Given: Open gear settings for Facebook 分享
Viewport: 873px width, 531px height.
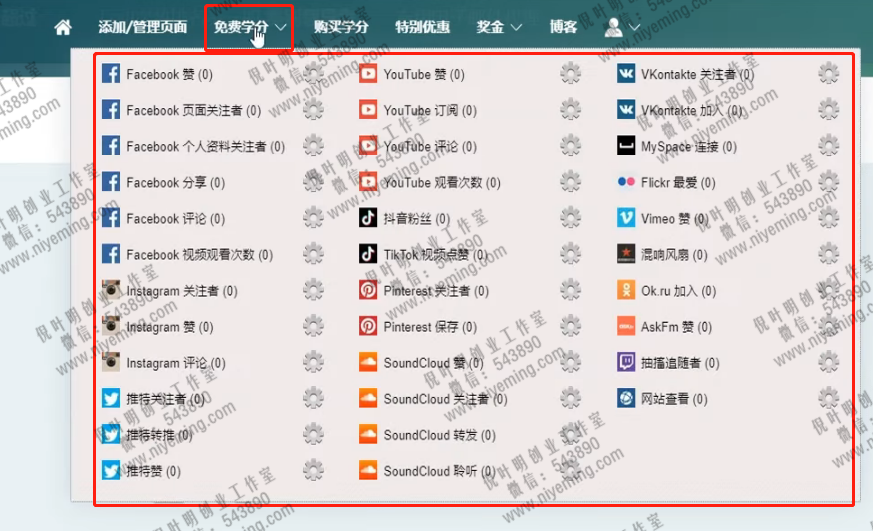Looking at the screenshot, I should [313, 182].
